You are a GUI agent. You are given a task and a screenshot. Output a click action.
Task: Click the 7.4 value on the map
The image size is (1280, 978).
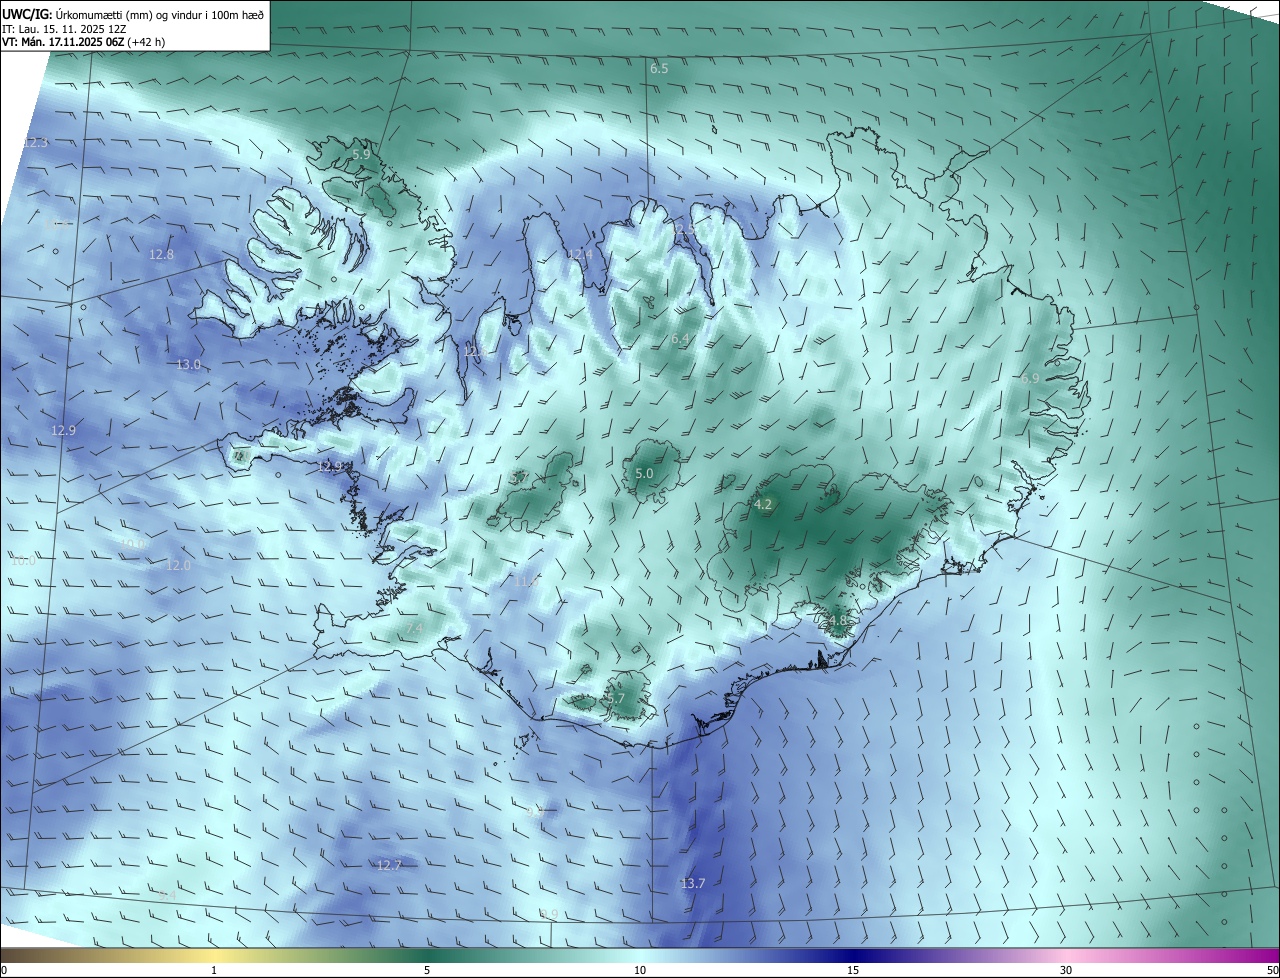coord(414,628)
